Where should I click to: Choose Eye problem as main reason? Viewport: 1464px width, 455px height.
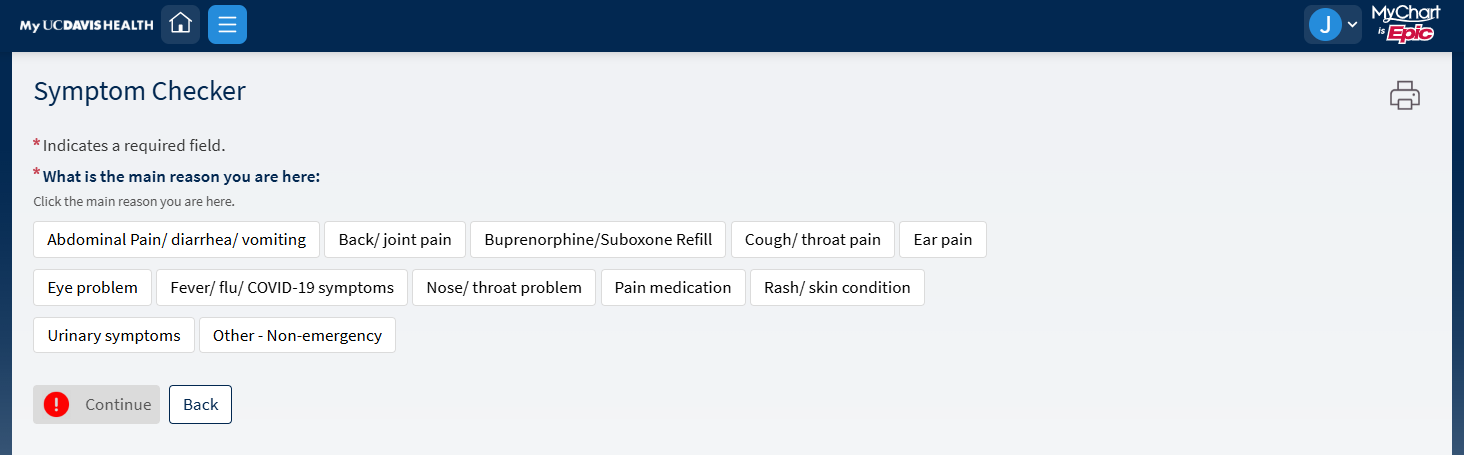[92, 288]
